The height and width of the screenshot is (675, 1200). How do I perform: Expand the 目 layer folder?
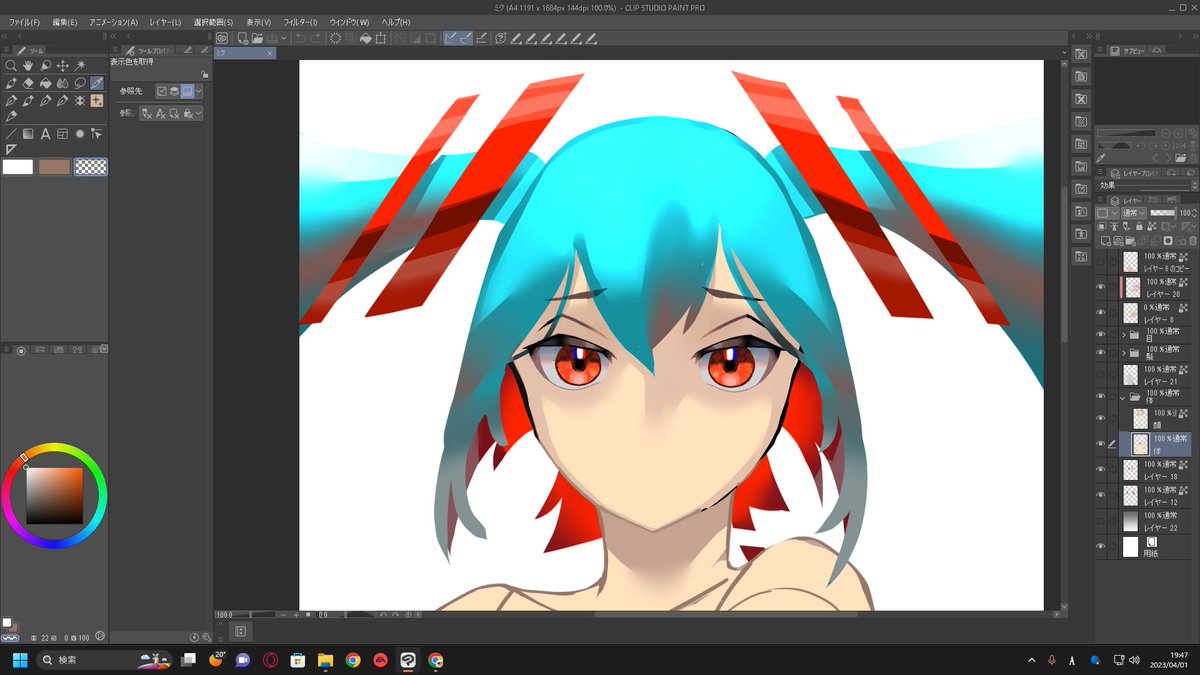point(1124,334)
